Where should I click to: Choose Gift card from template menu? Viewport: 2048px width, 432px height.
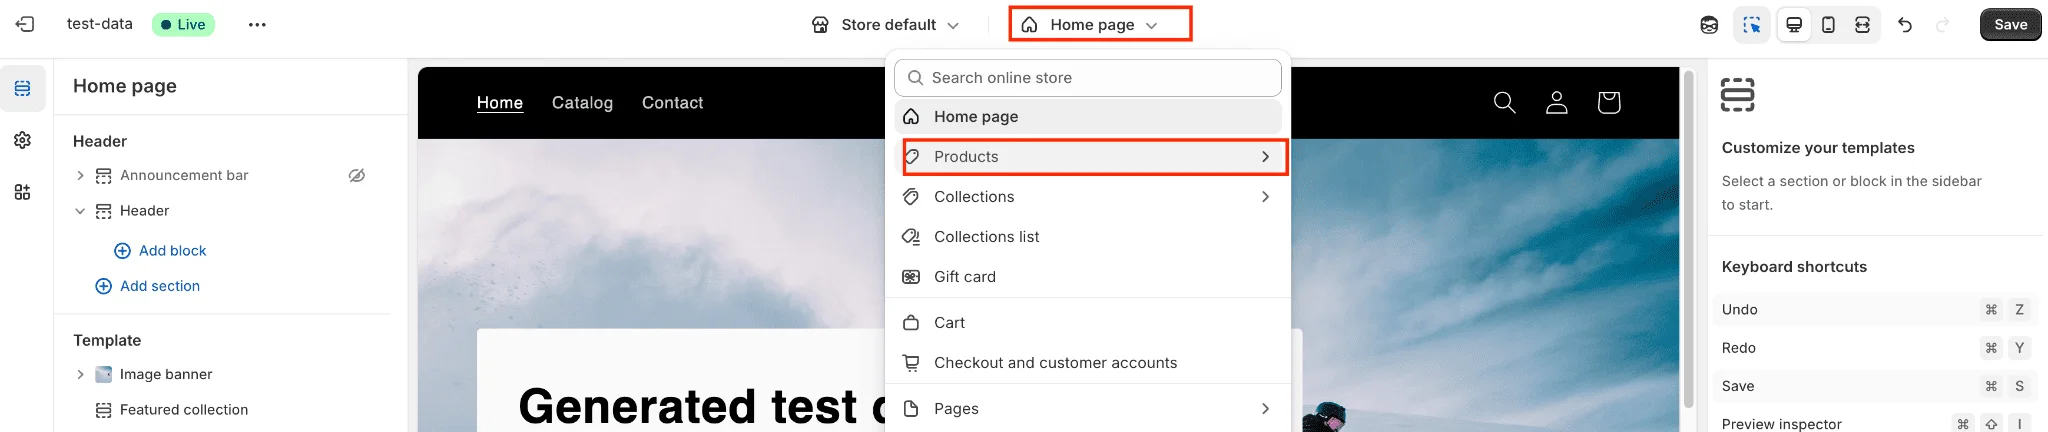coord(964,277)
